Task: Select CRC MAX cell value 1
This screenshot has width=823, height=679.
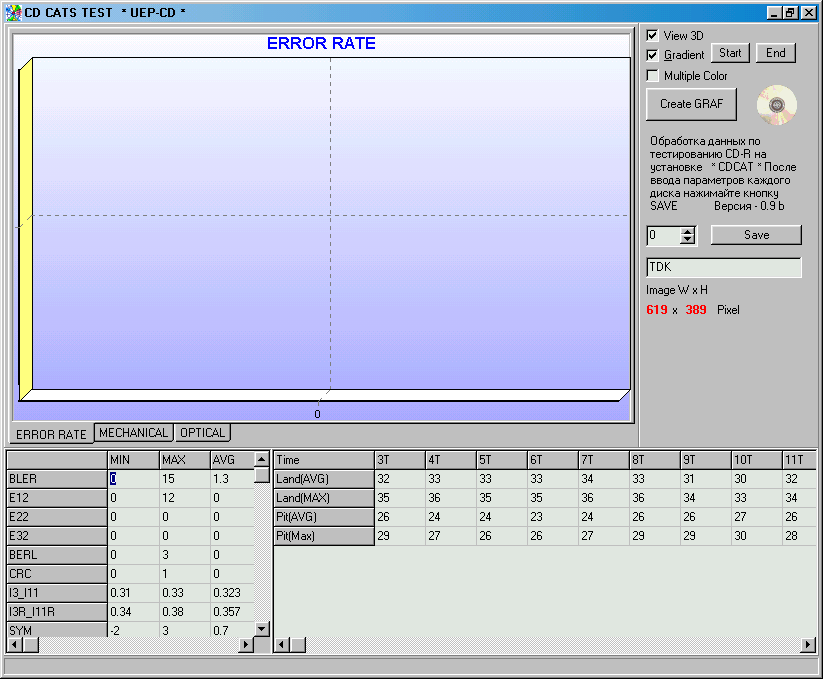Action: click(x=185, y=574)
